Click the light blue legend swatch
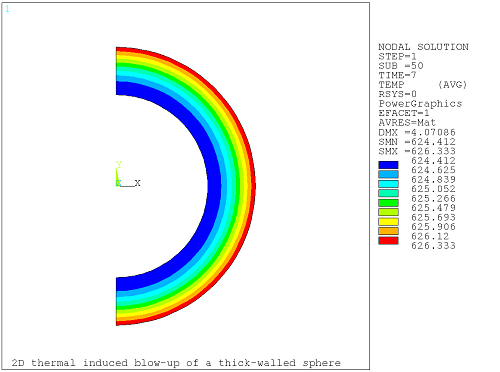 coord(388,174)
